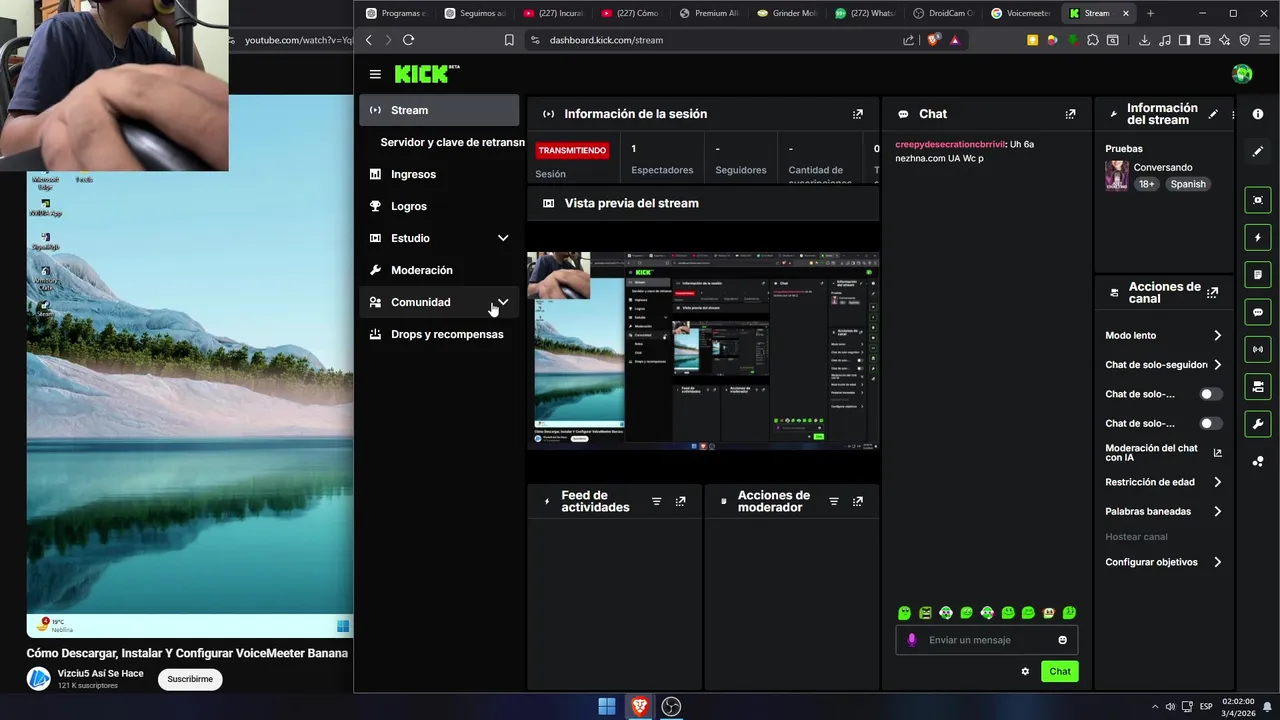Toggle Chat de solo switch above Moderación del chat

1211,423
